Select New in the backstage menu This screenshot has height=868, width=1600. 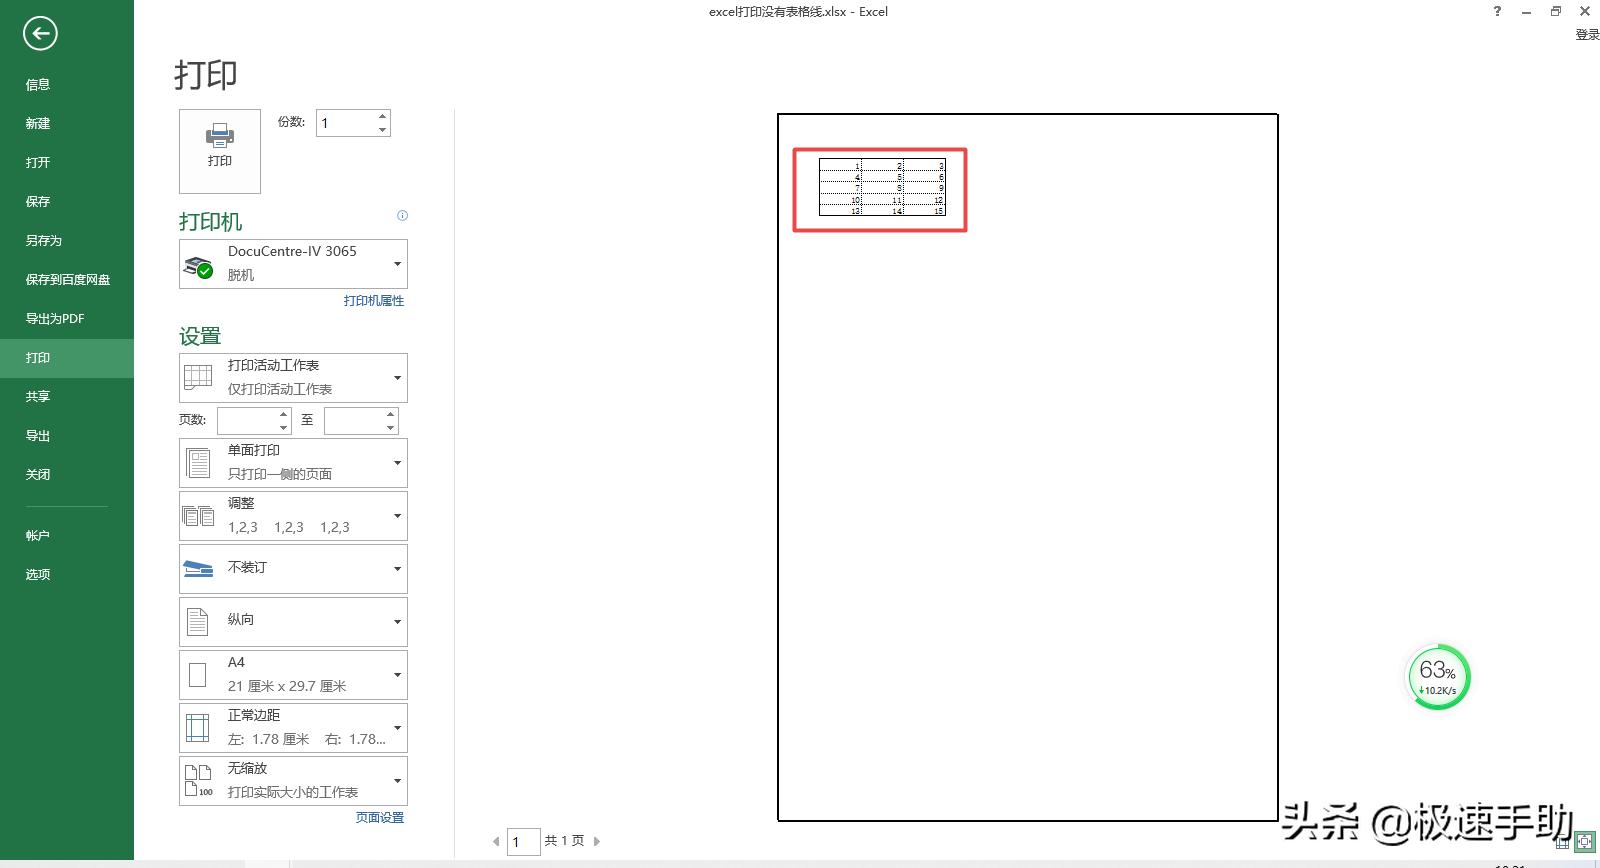click(67, 124)
